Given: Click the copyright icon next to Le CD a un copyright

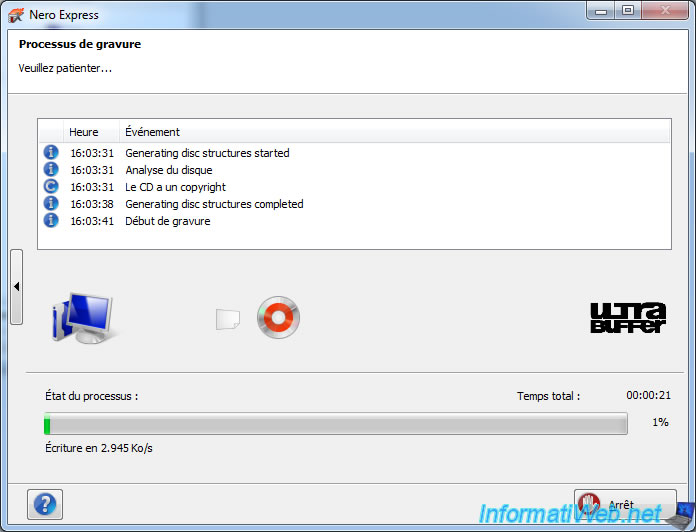Looking at the screenshot, I should coord(51,187).
